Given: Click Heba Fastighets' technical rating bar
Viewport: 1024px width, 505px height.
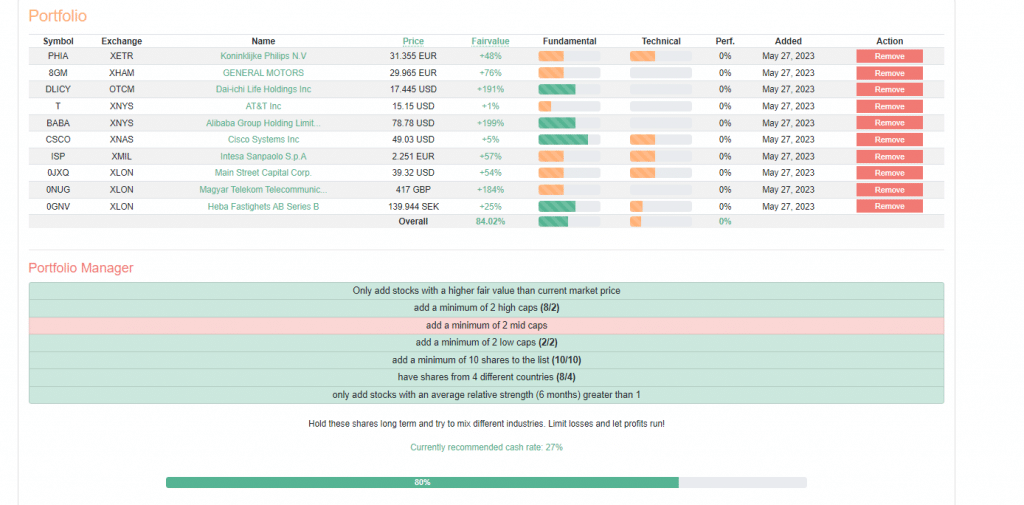Looking at the screenshot, I should tap(660, 206).
